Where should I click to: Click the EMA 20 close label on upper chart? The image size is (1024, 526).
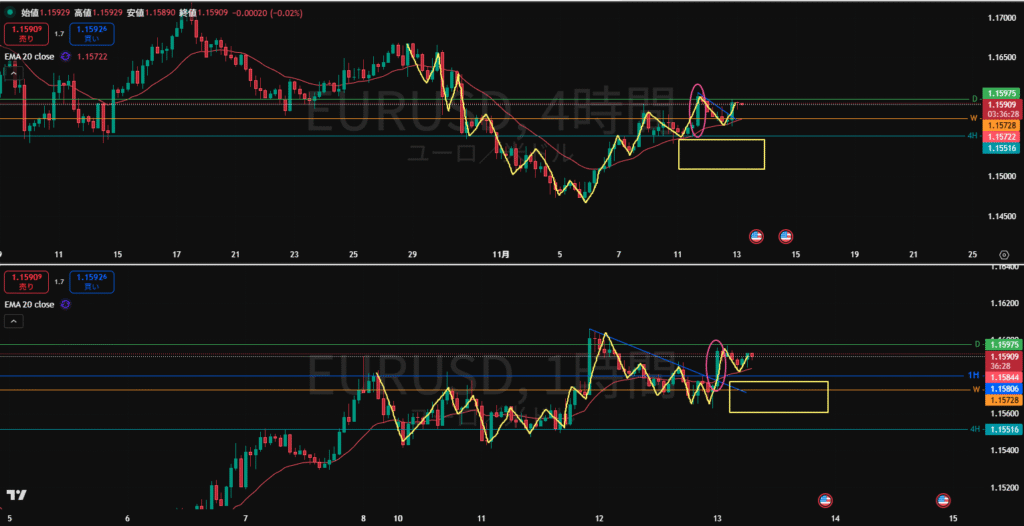pos(30,57)
